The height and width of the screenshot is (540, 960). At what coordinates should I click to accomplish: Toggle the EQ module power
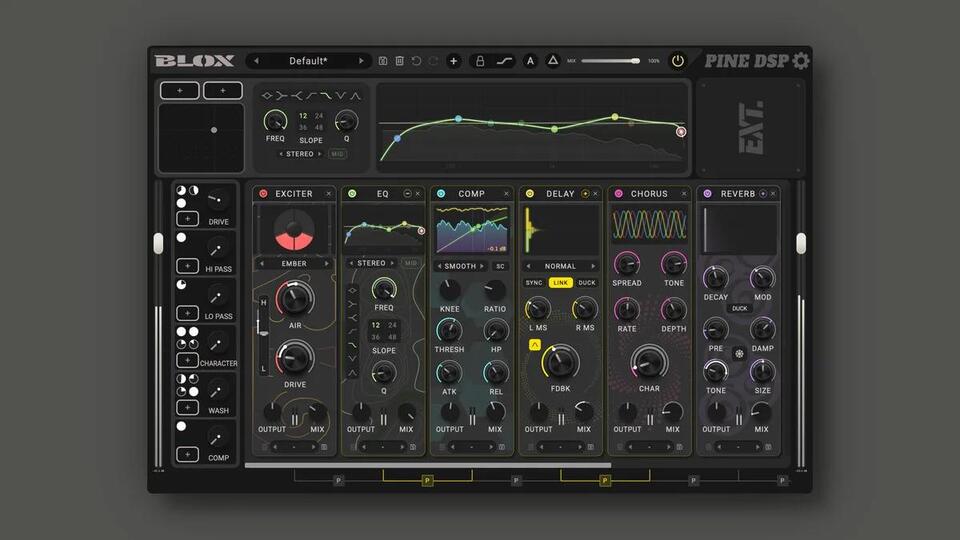(352, 193)
